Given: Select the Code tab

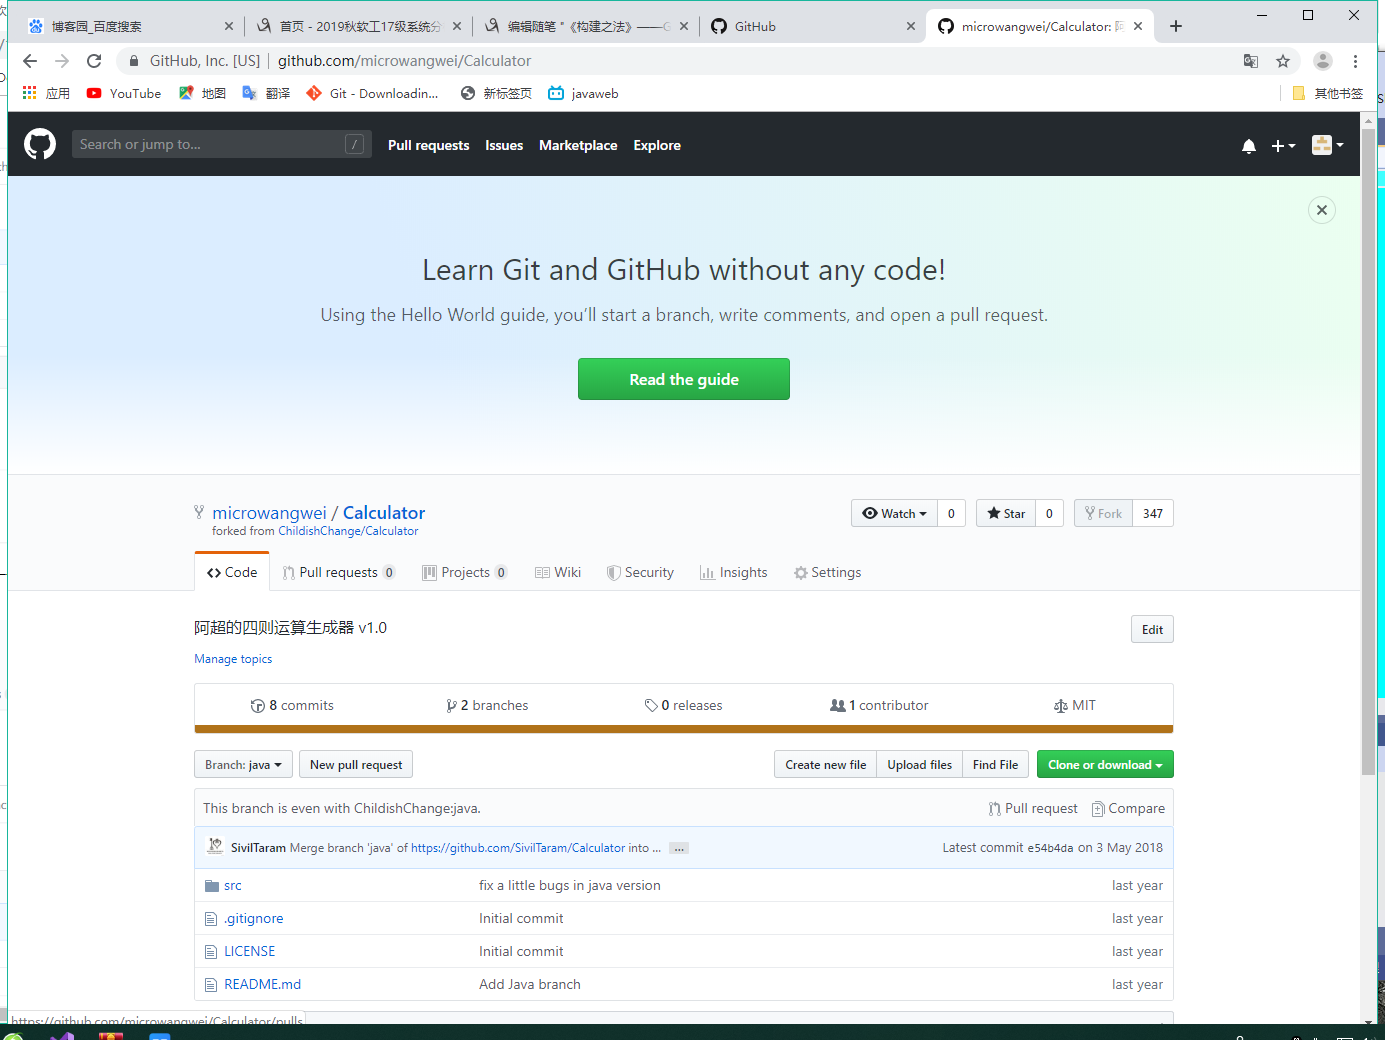Looking at the screenshot, I should [x=232, y=572].
